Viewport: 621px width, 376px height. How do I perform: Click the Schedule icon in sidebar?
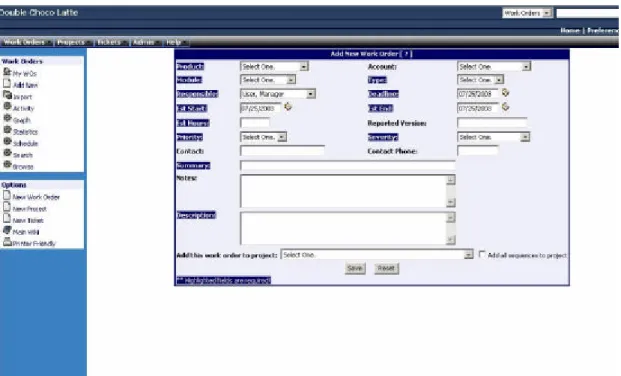pyautogui.click(x=7, y=142)
